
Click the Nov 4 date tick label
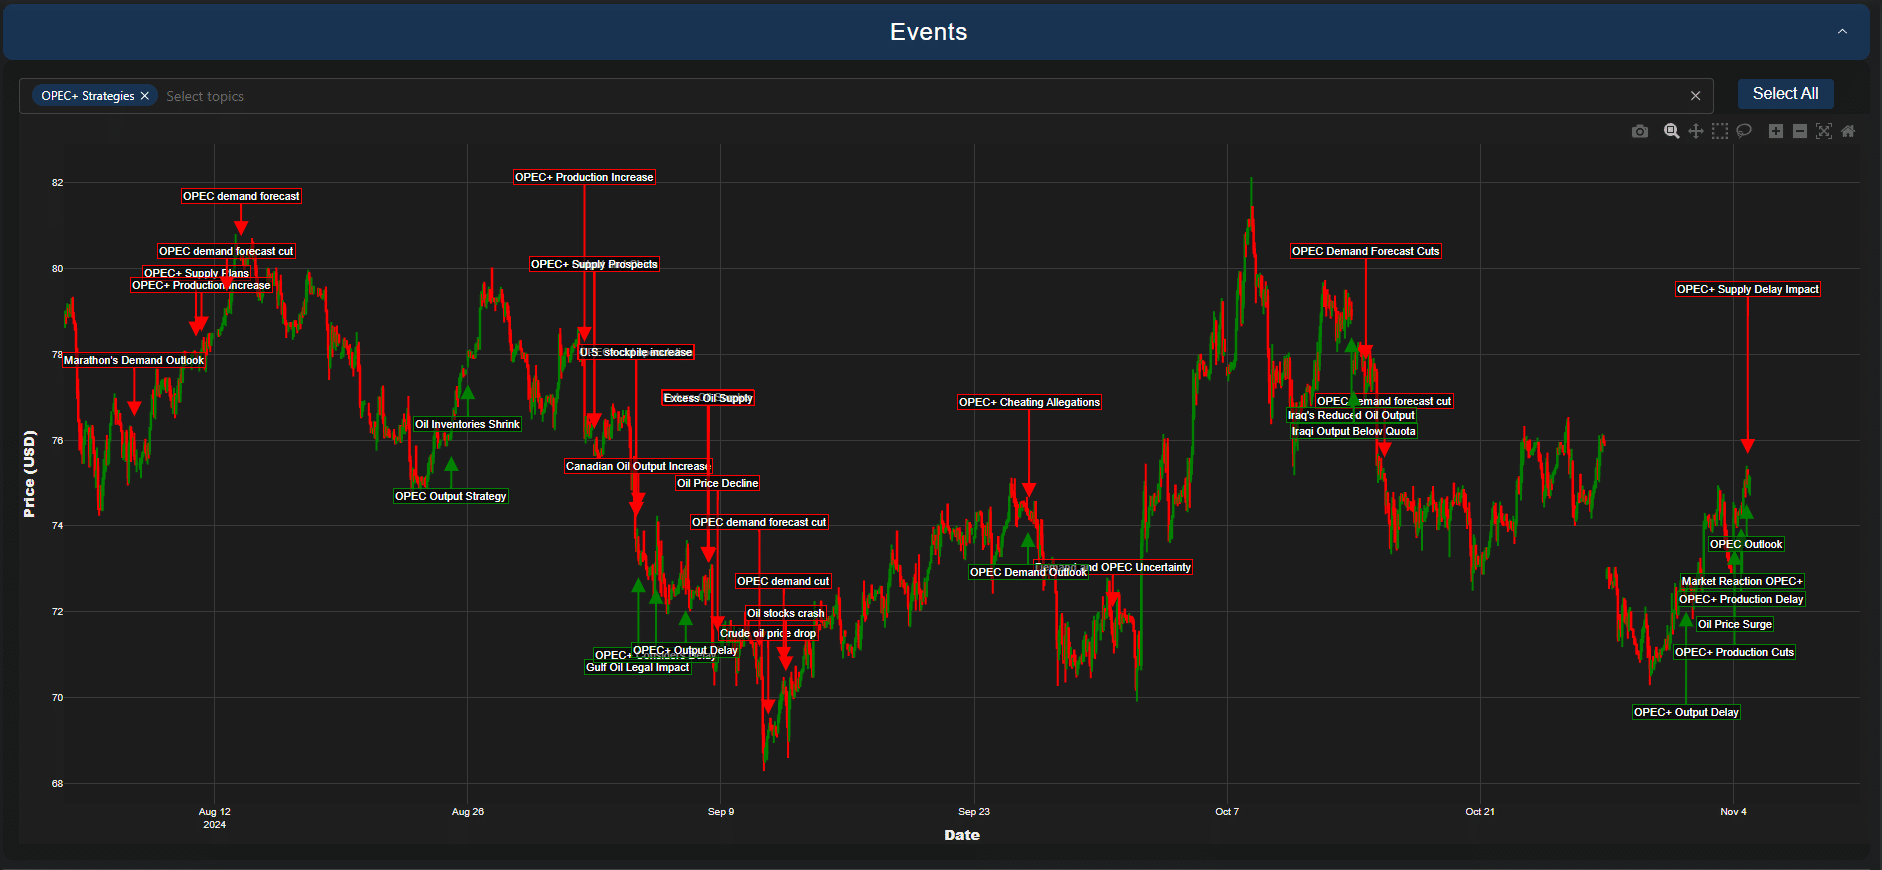(1733, 811)
